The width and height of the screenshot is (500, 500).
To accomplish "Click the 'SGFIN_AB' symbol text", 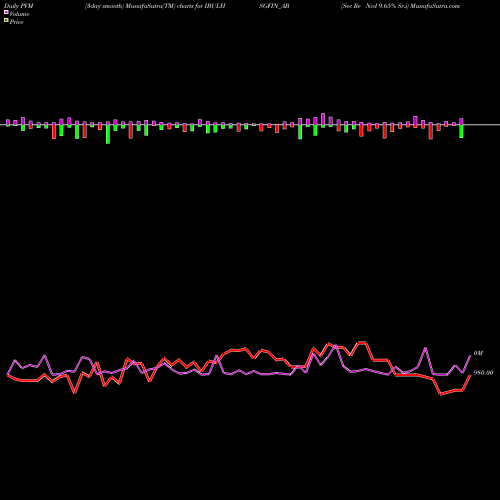I will [x=274, y=6].
